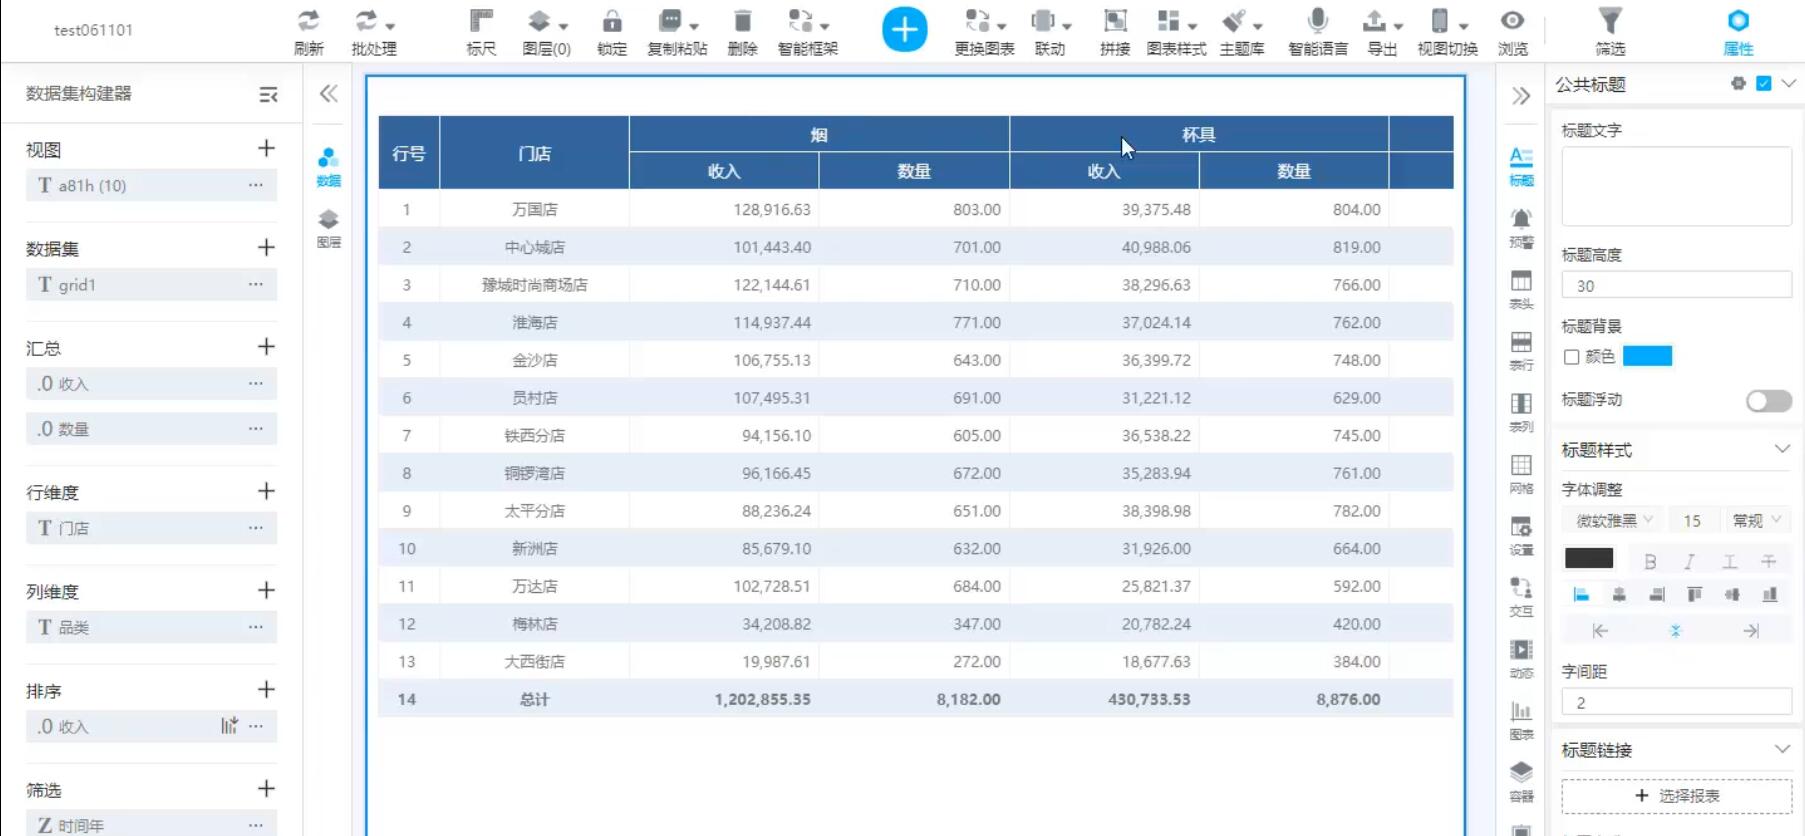Screen dimensions: 1805x836
Task: Turn on the 标题浮动 switch
Action: [x=1768, y=401]
